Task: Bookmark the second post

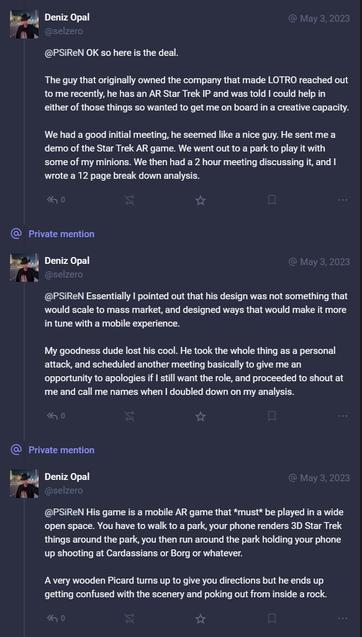Action: [x=272, y=416]
